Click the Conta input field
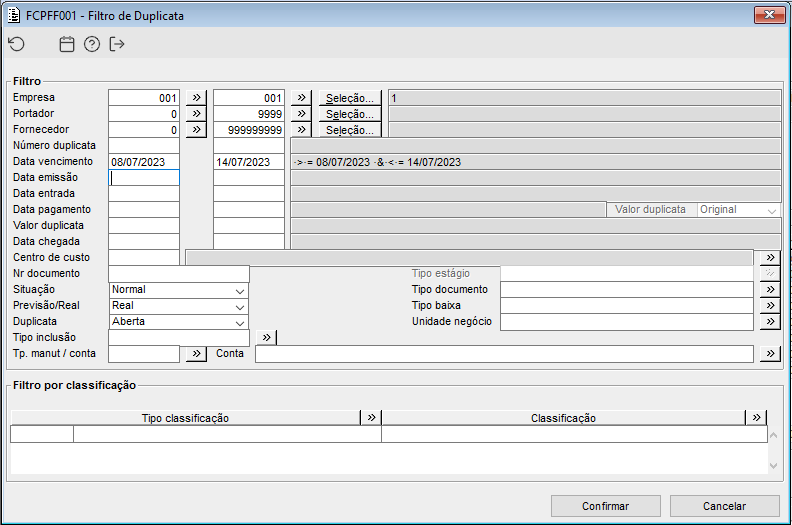 tap(504, 354)
